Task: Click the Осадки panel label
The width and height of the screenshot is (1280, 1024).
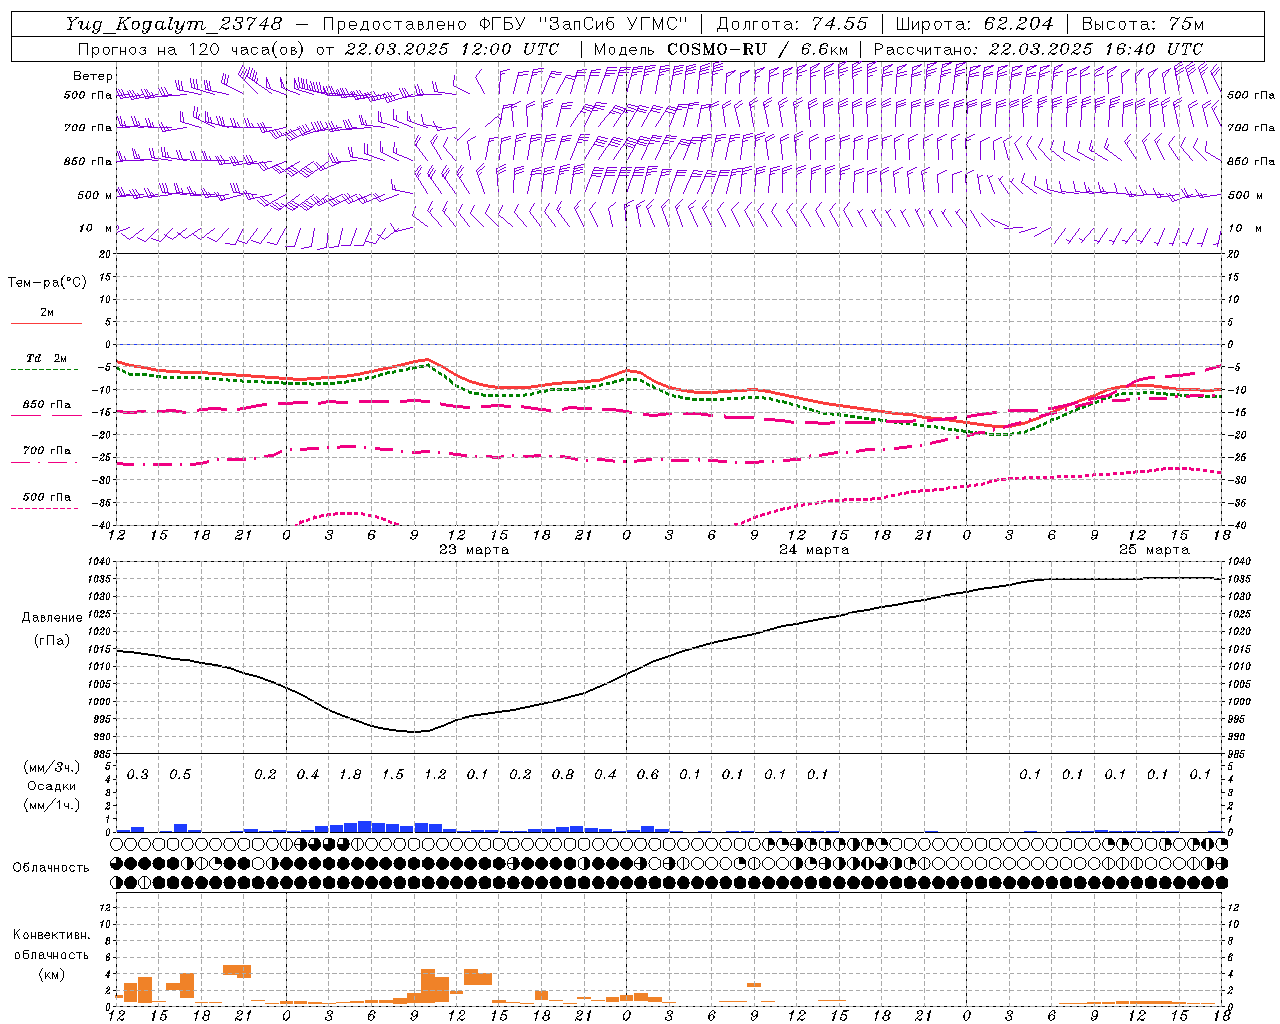Action: 52,786
